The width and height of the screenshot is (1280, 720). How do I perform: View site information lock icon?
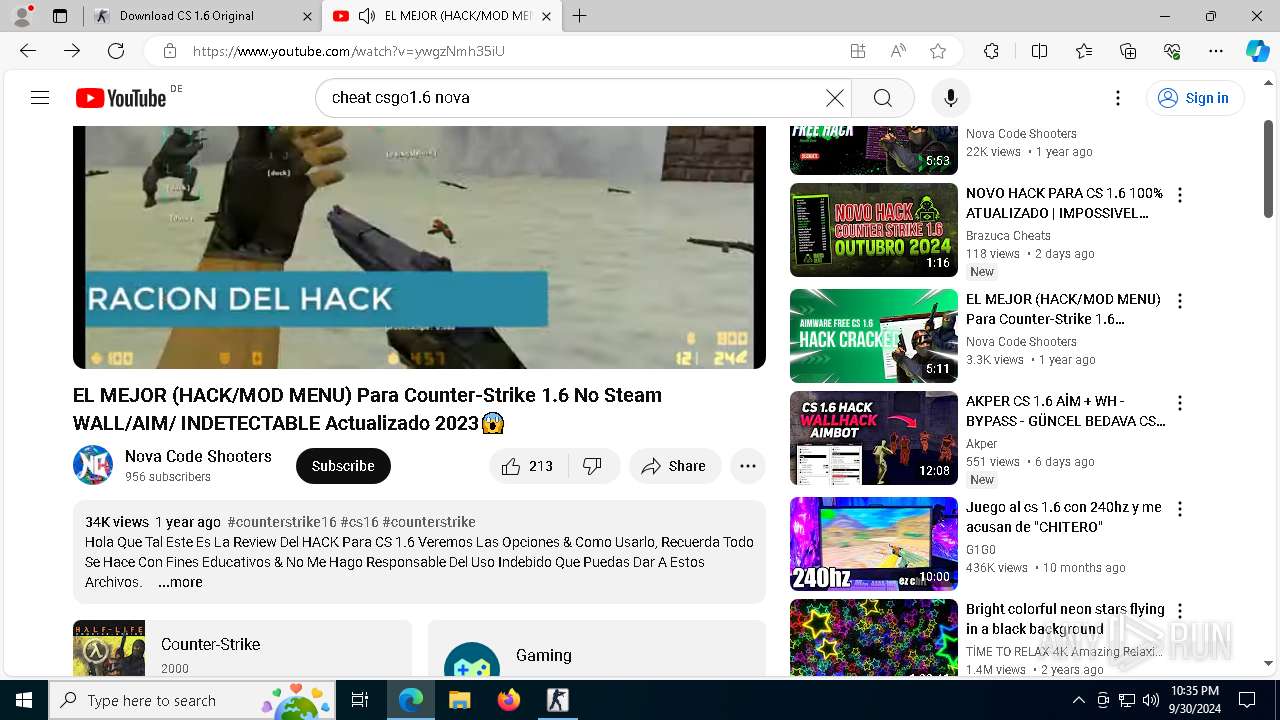click(x=170, y=51)
